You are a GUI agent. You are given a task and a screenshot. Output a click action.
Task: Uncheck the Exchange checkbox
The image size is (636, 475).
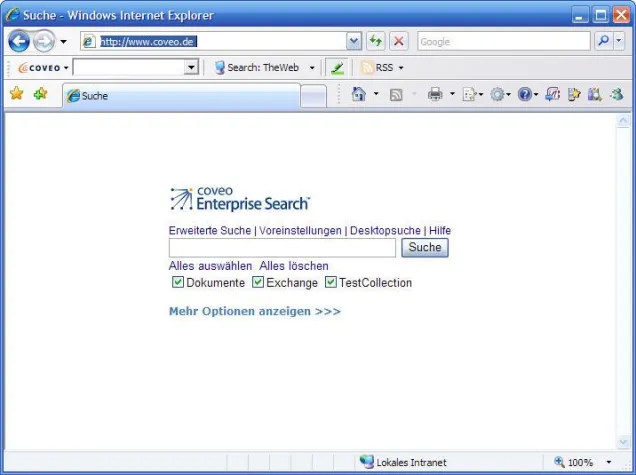(258, 283)
